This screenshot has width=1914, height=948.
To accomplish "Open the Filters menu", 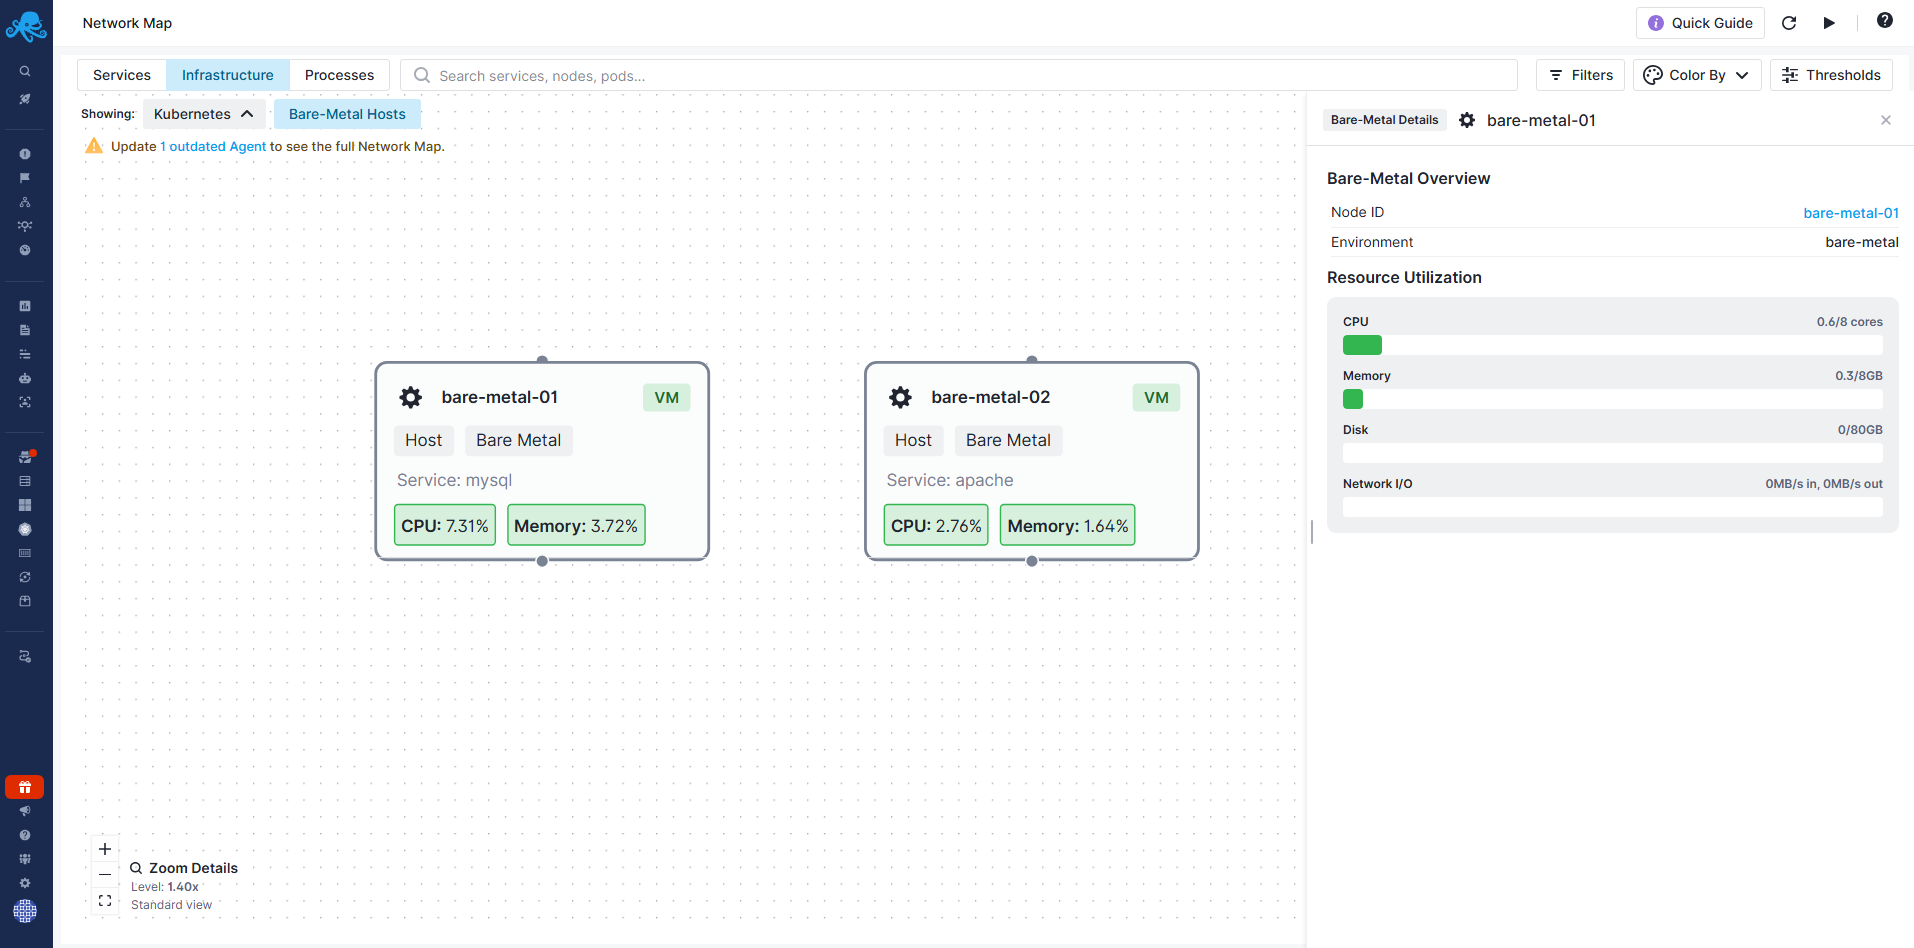I will coord(1580,75).
